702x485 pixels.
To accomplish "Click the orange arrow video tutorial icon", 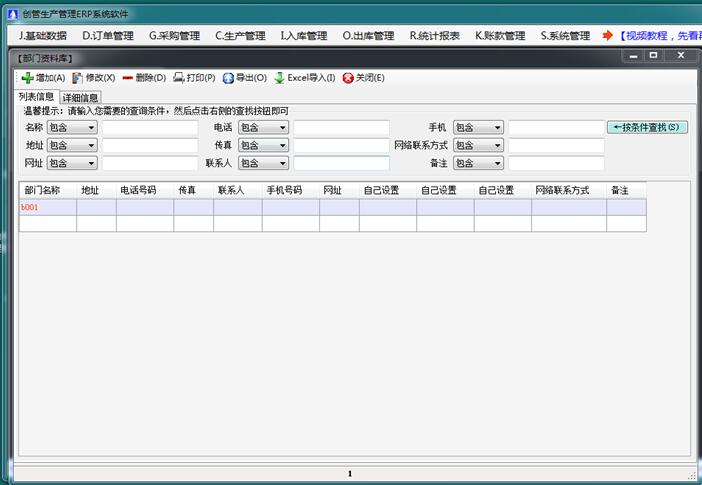I will click(607, 36).
